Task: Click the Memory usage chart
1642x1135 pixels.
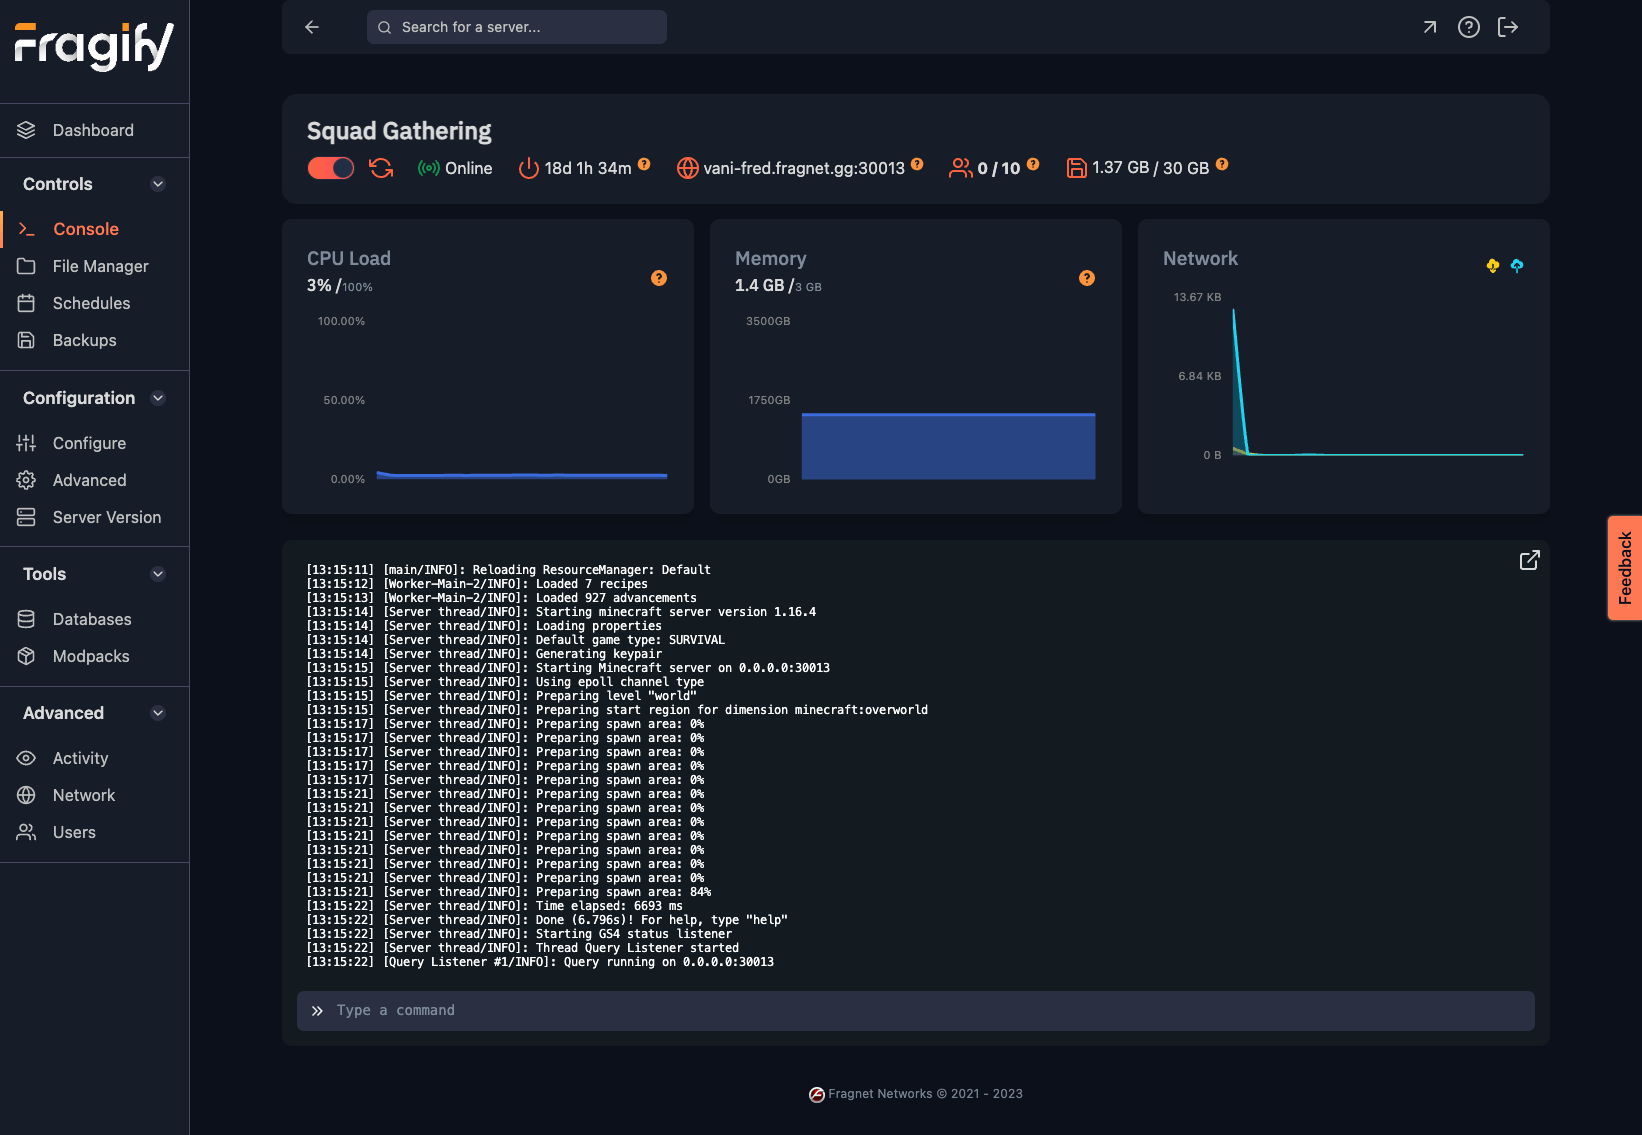Action: pos(948,446)
